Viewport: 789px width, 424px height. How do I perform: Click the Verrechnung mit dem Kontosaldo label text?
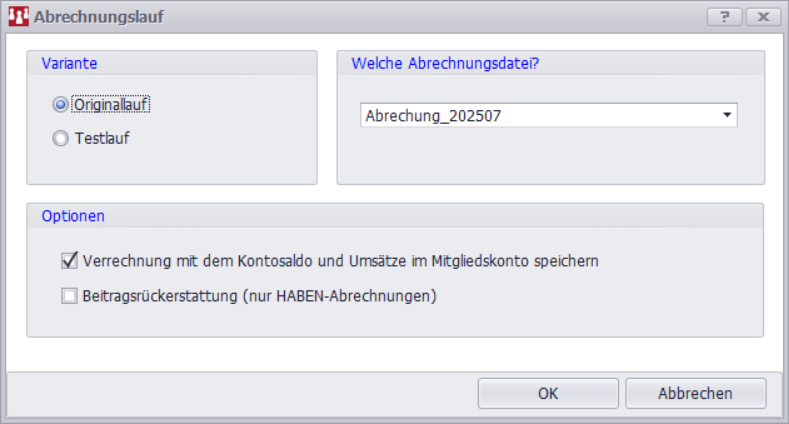point(341,261)
